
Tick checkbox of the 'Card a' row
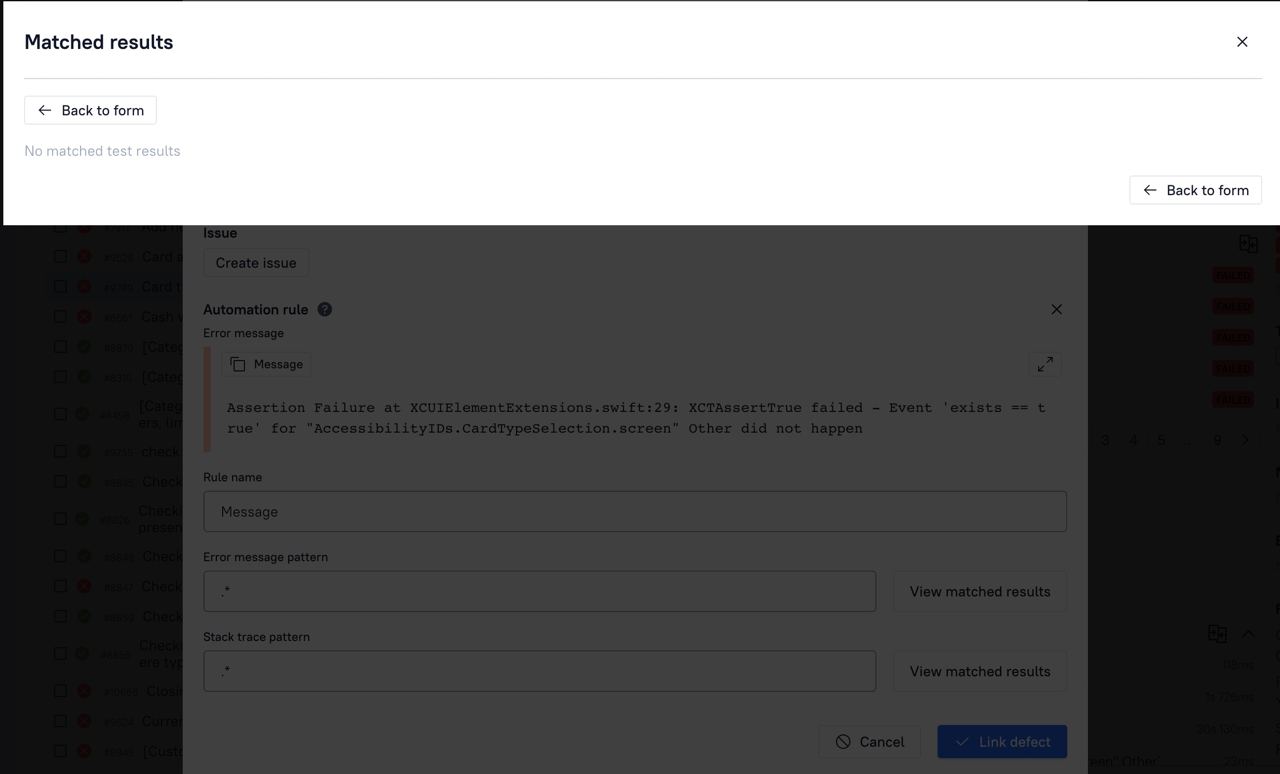coord(61,257)
